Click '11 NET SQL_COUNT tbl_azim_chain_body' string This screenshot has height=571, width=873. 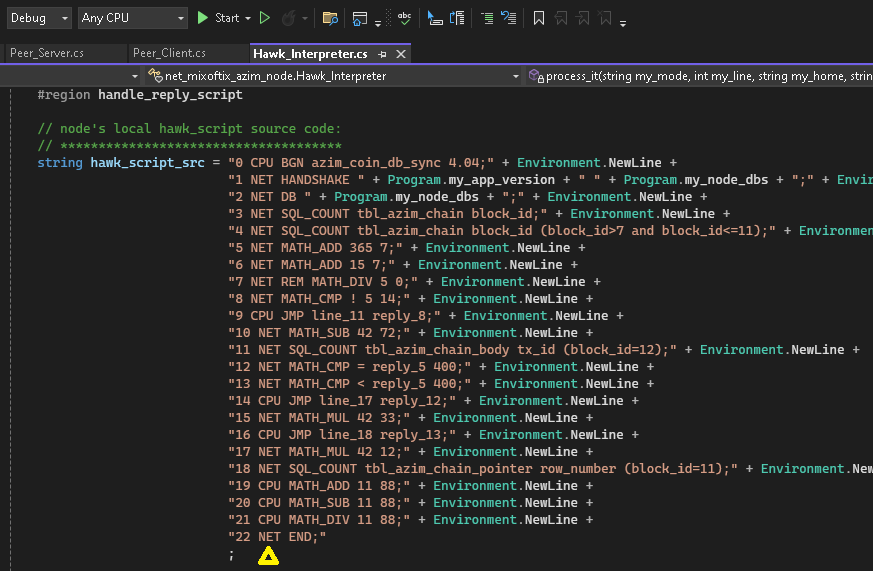pos(452,350)
